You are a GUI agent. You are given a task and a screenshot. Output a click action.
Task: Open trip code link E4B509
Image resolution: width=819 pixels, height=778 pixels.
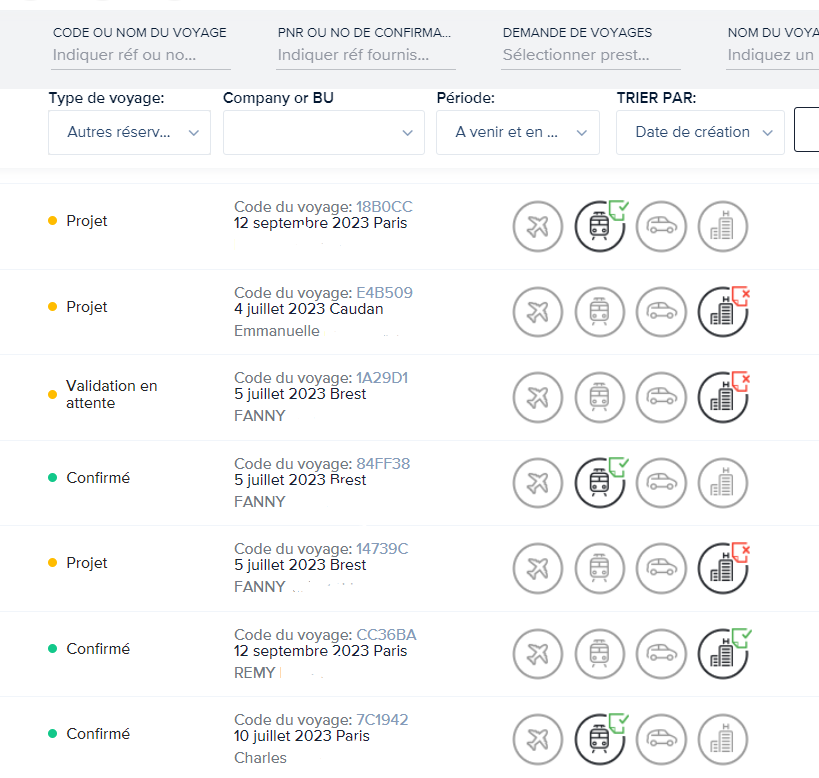click(x=384, y=293)
